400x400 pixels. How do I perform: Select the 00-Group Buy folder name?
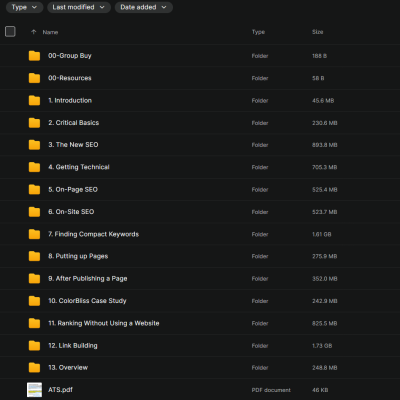coord(70,56)
